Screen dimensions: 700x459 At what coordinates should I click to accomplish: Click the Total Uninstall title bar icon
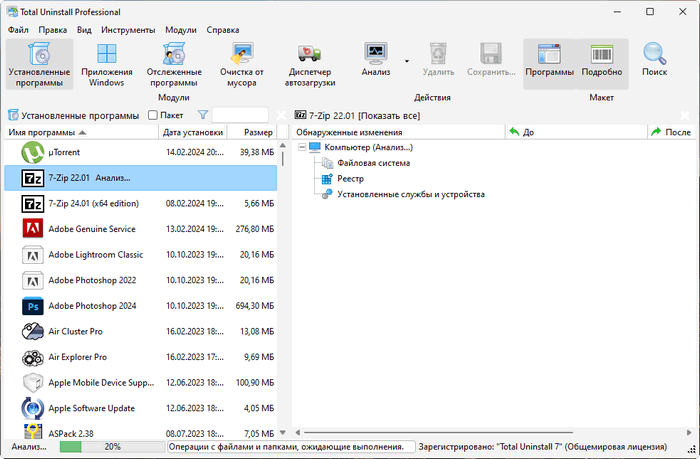pos(12,12)
